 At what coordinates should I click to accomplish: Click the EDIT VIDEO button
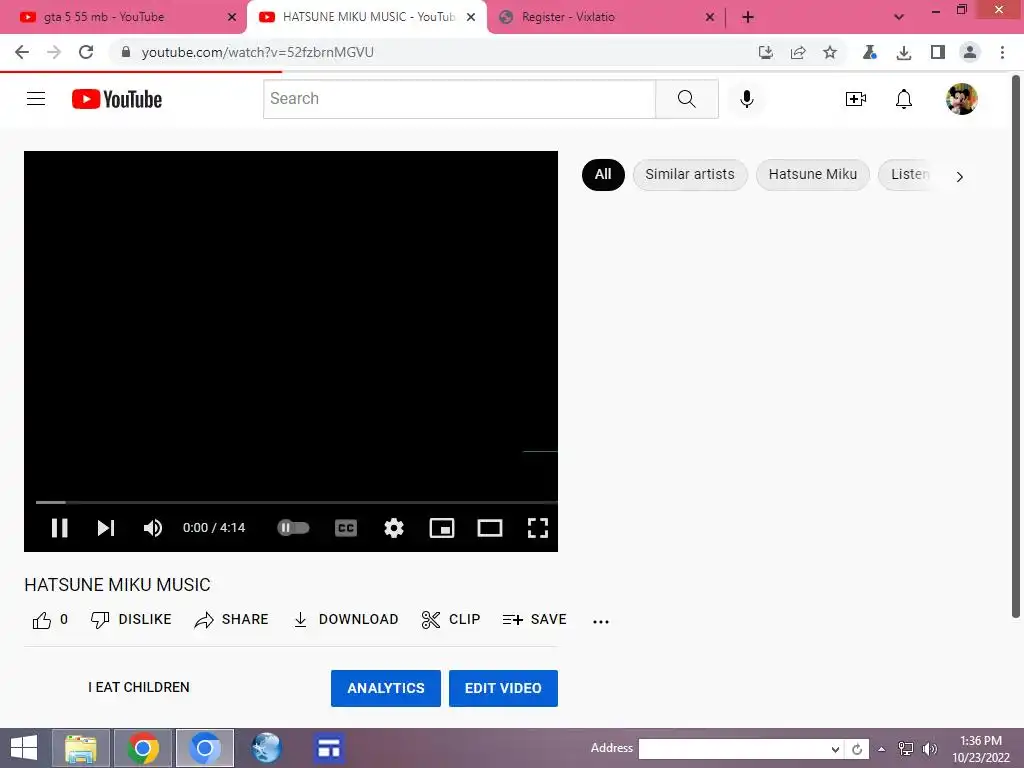503,688
